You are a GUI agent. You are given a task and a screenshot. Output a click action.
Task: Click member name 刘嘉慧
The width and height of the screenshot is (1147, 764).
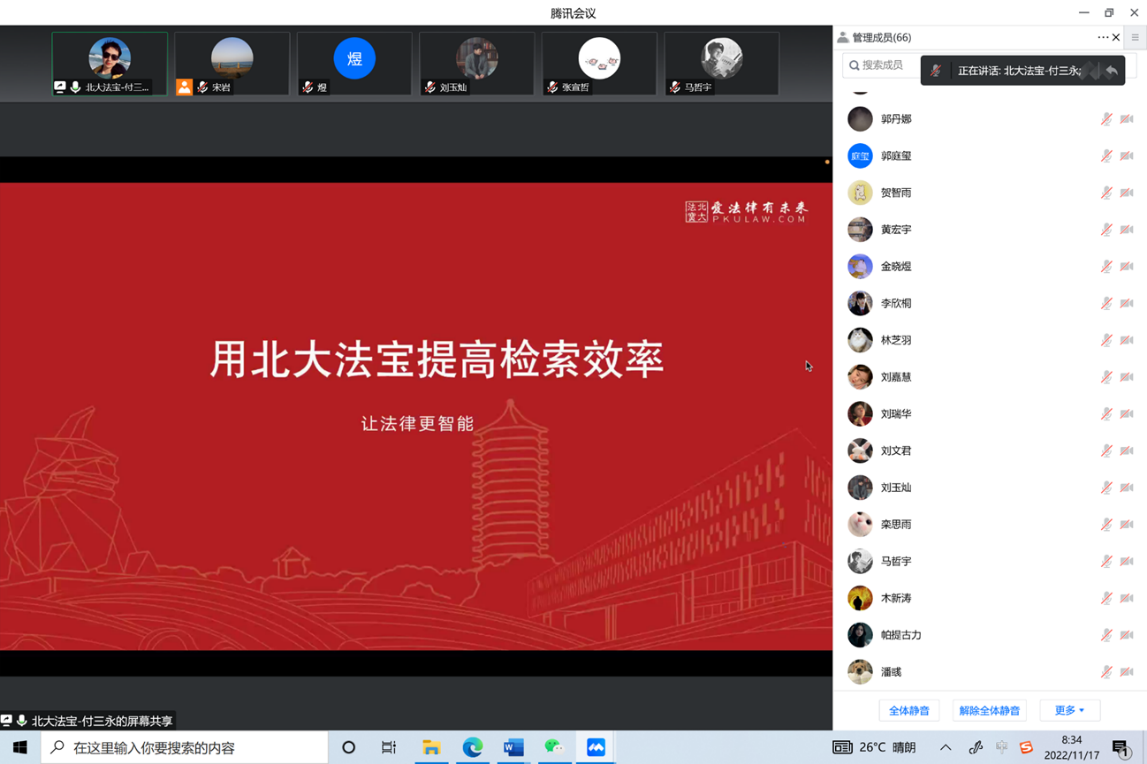[x=896, y=377]
